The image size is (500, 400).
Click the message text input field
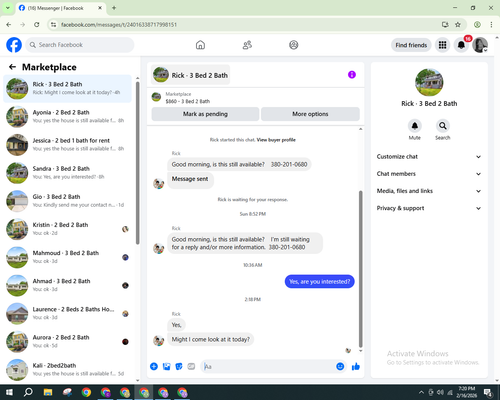point(269,367)
